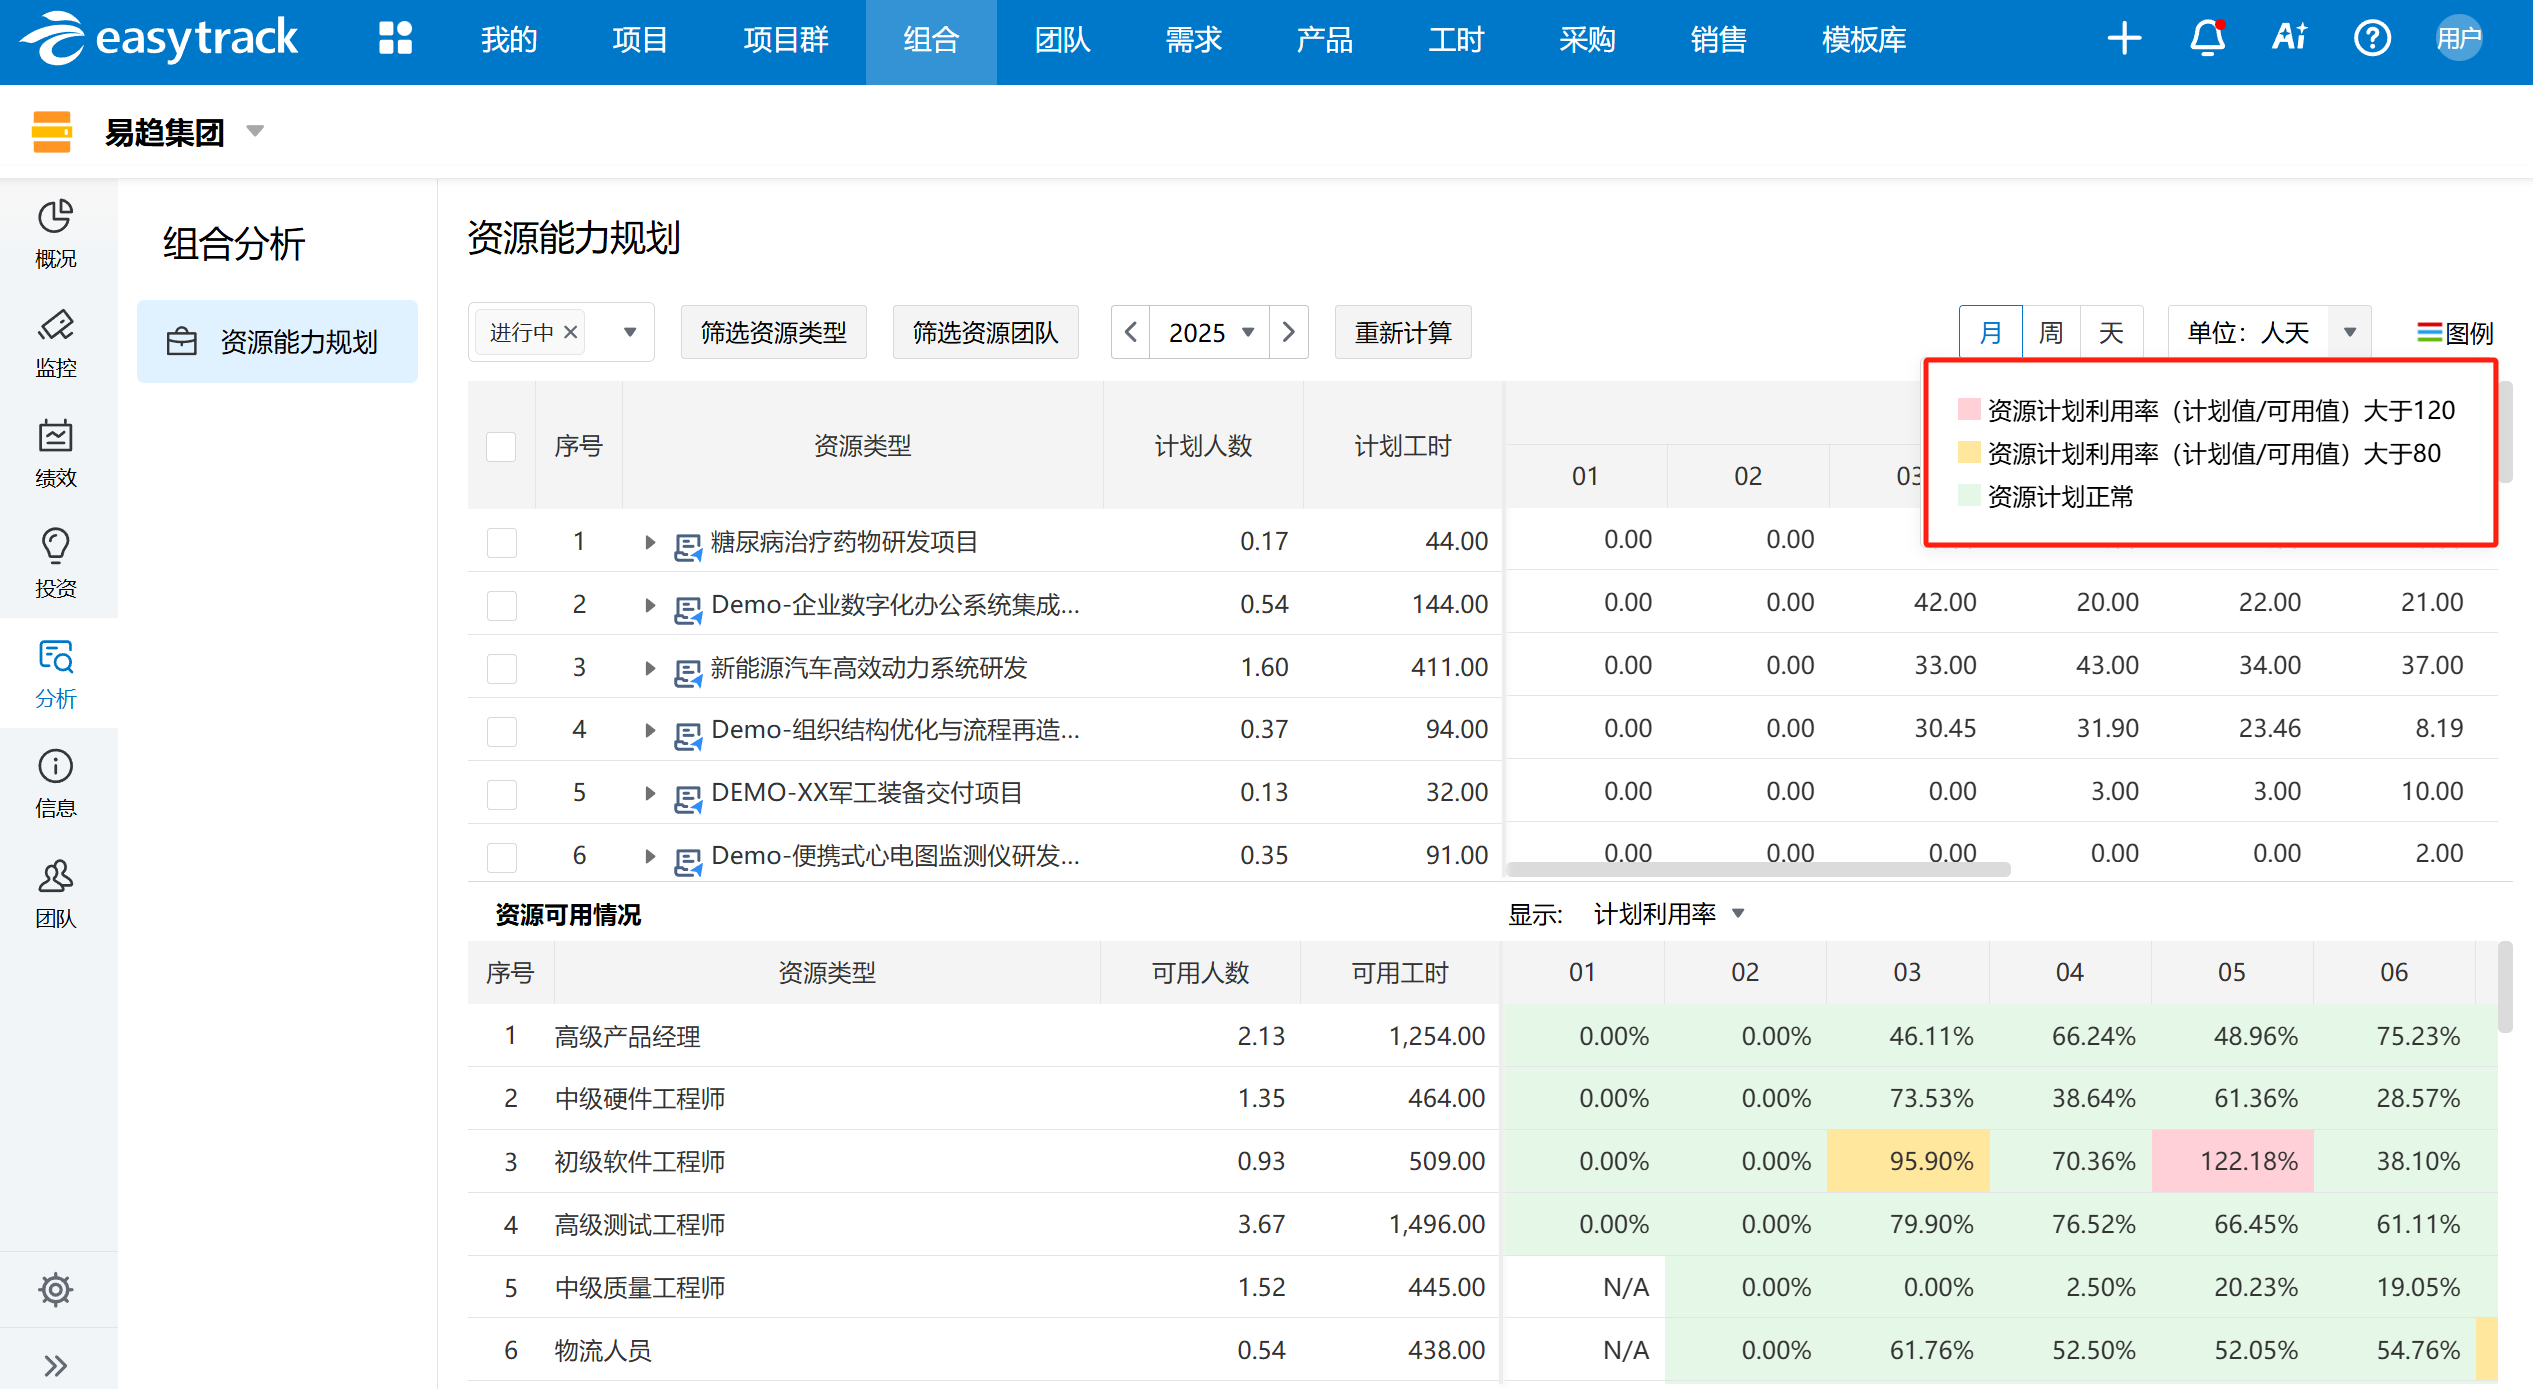Viewport: 2533px width, 1389px height.
Task: Select the 周 view tab
Action: 2051,332
